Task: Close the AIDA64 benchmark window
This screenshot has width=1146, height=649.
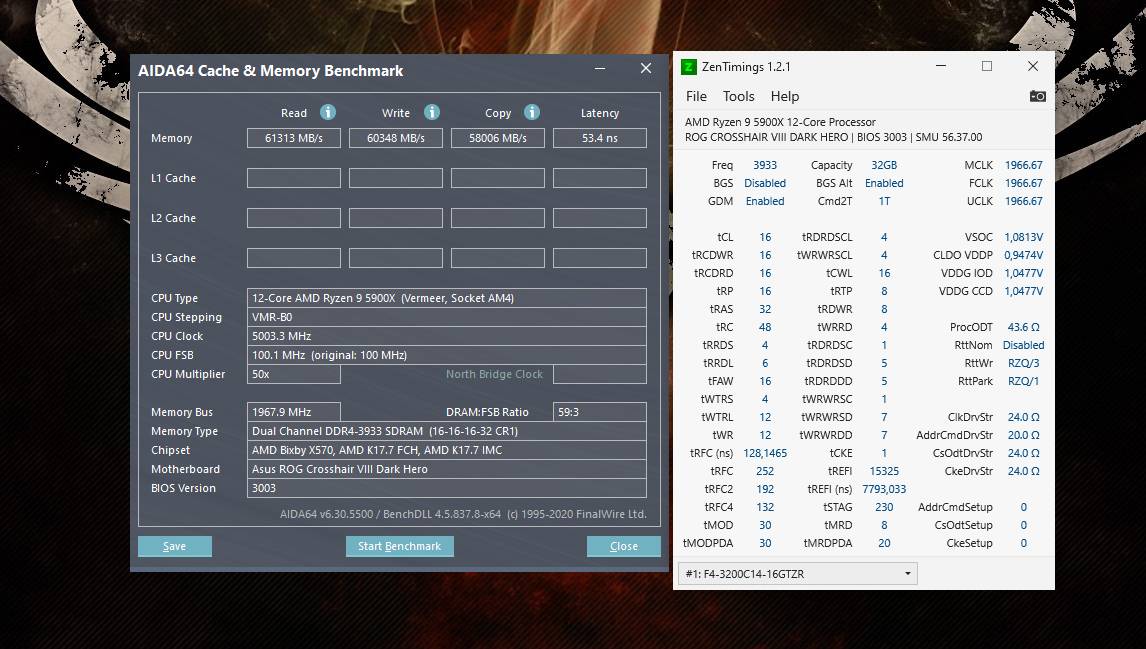Action: pos(645,68)
